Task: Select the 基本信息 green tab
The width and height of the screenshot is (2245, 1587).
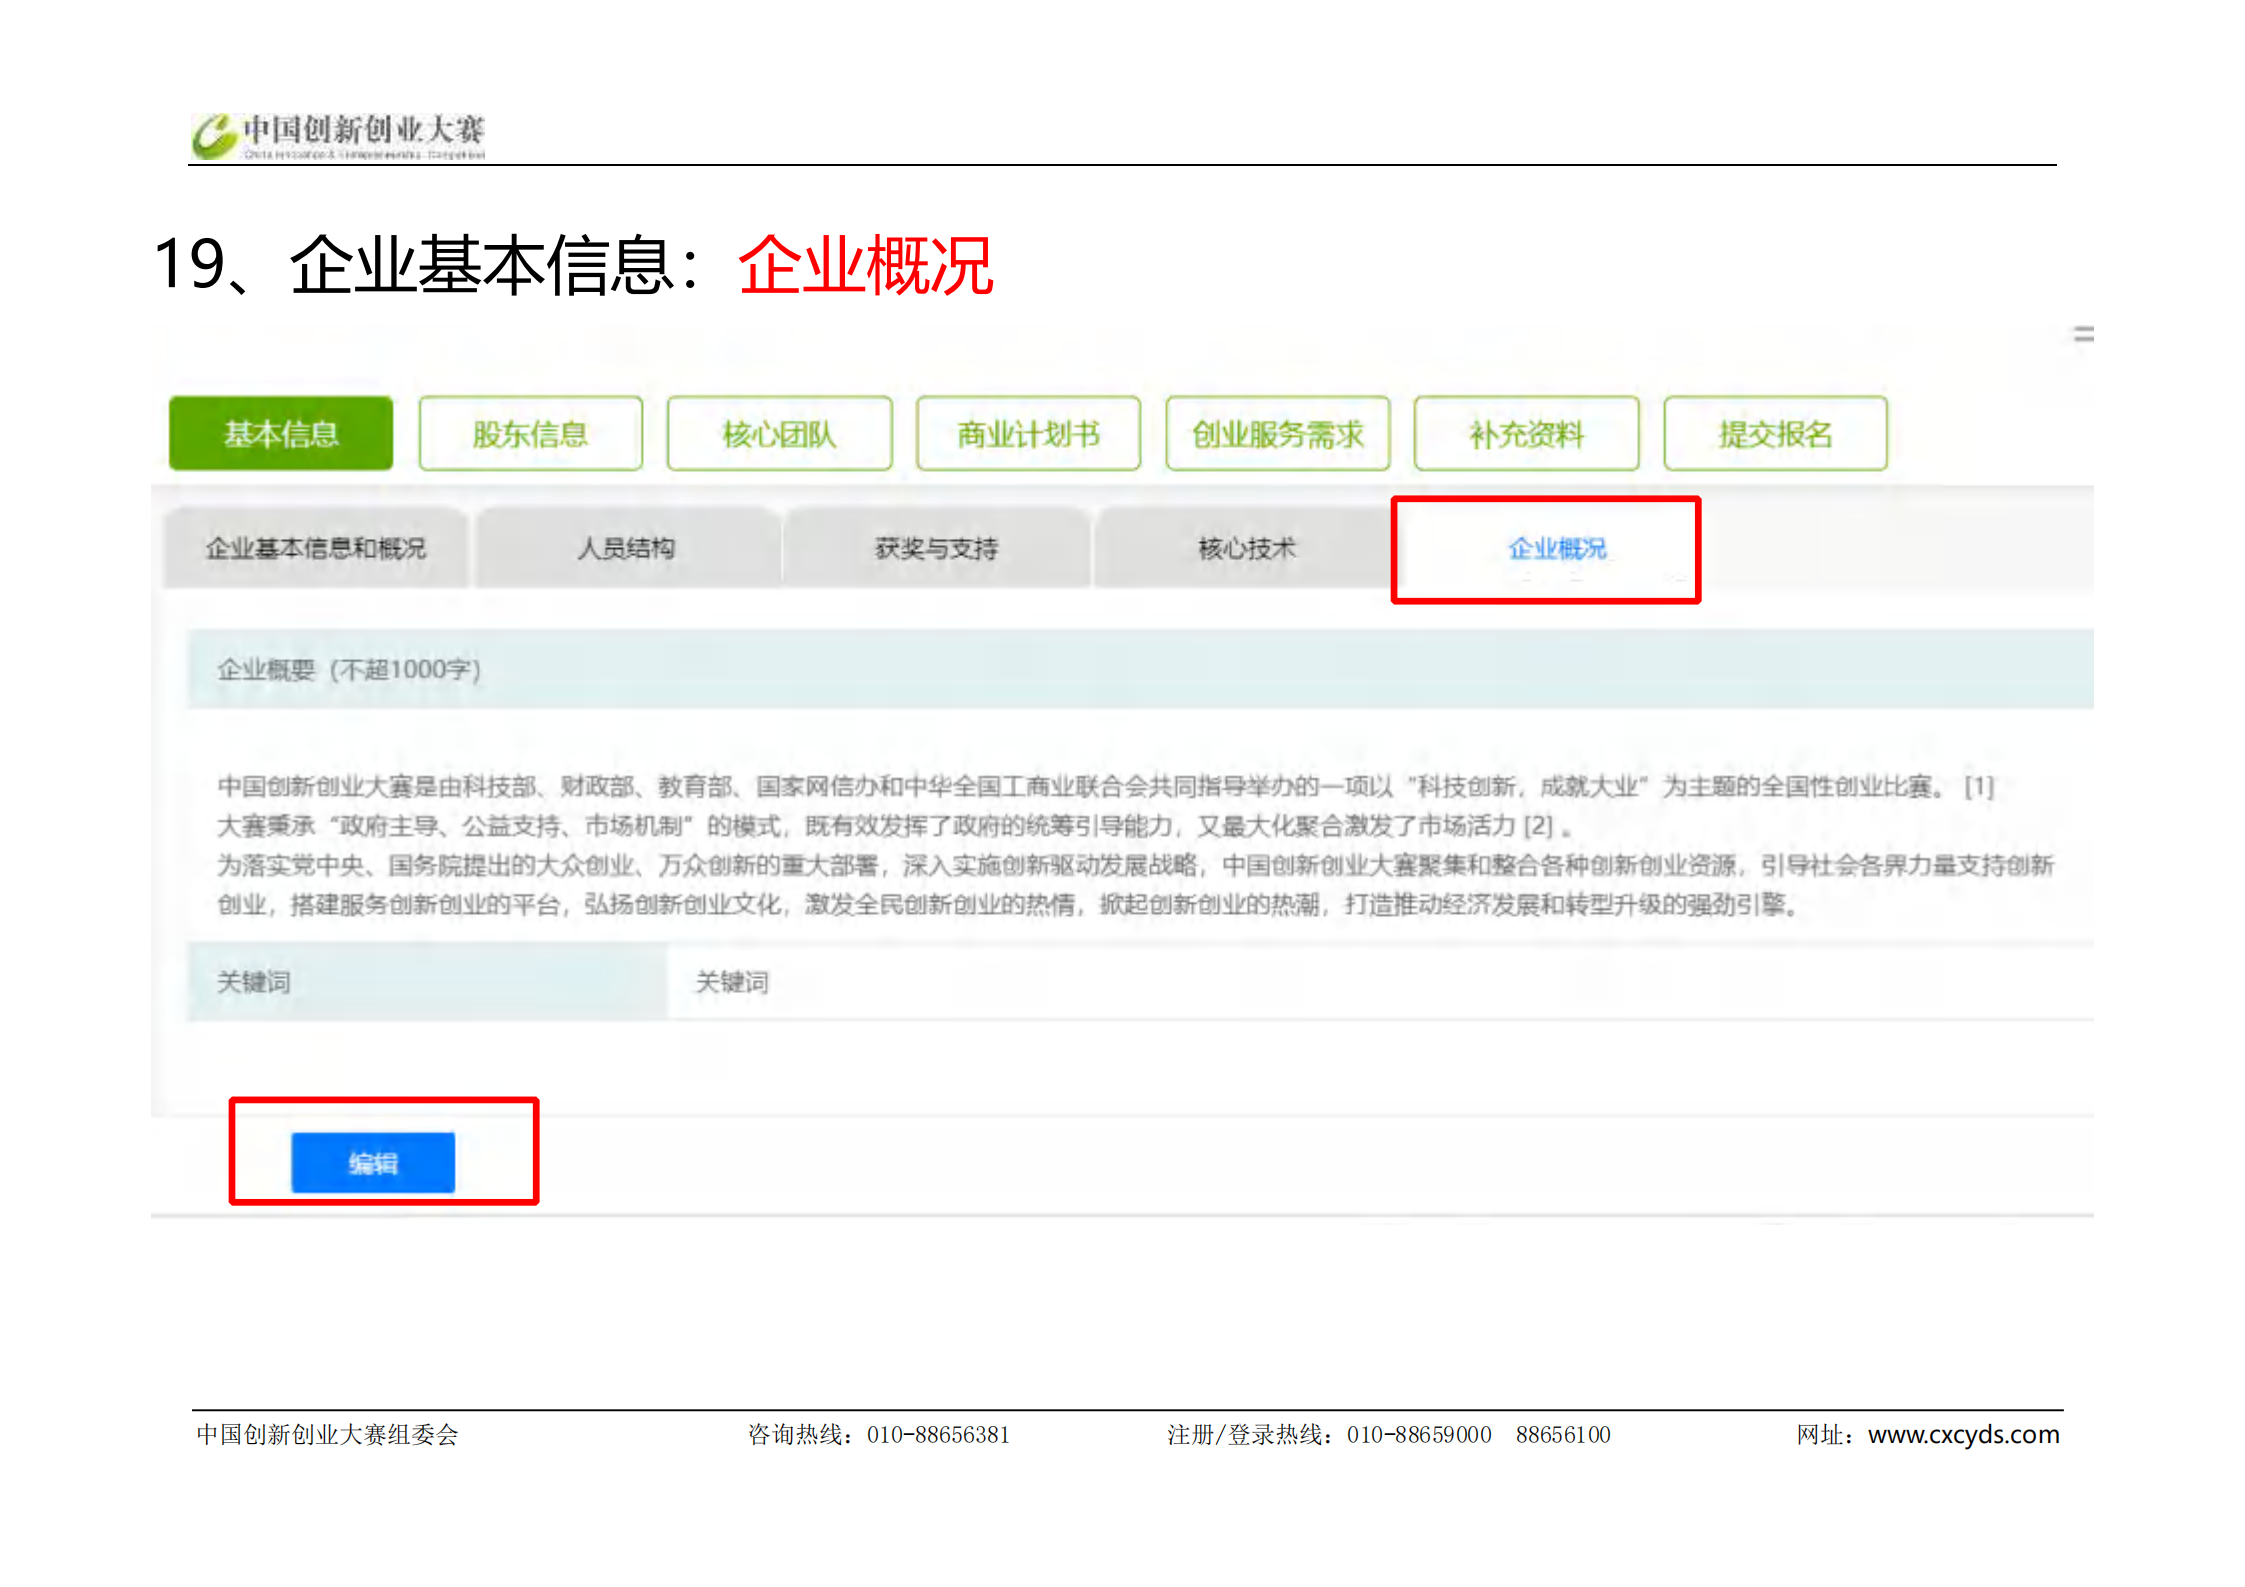Action: coord(281,434)
